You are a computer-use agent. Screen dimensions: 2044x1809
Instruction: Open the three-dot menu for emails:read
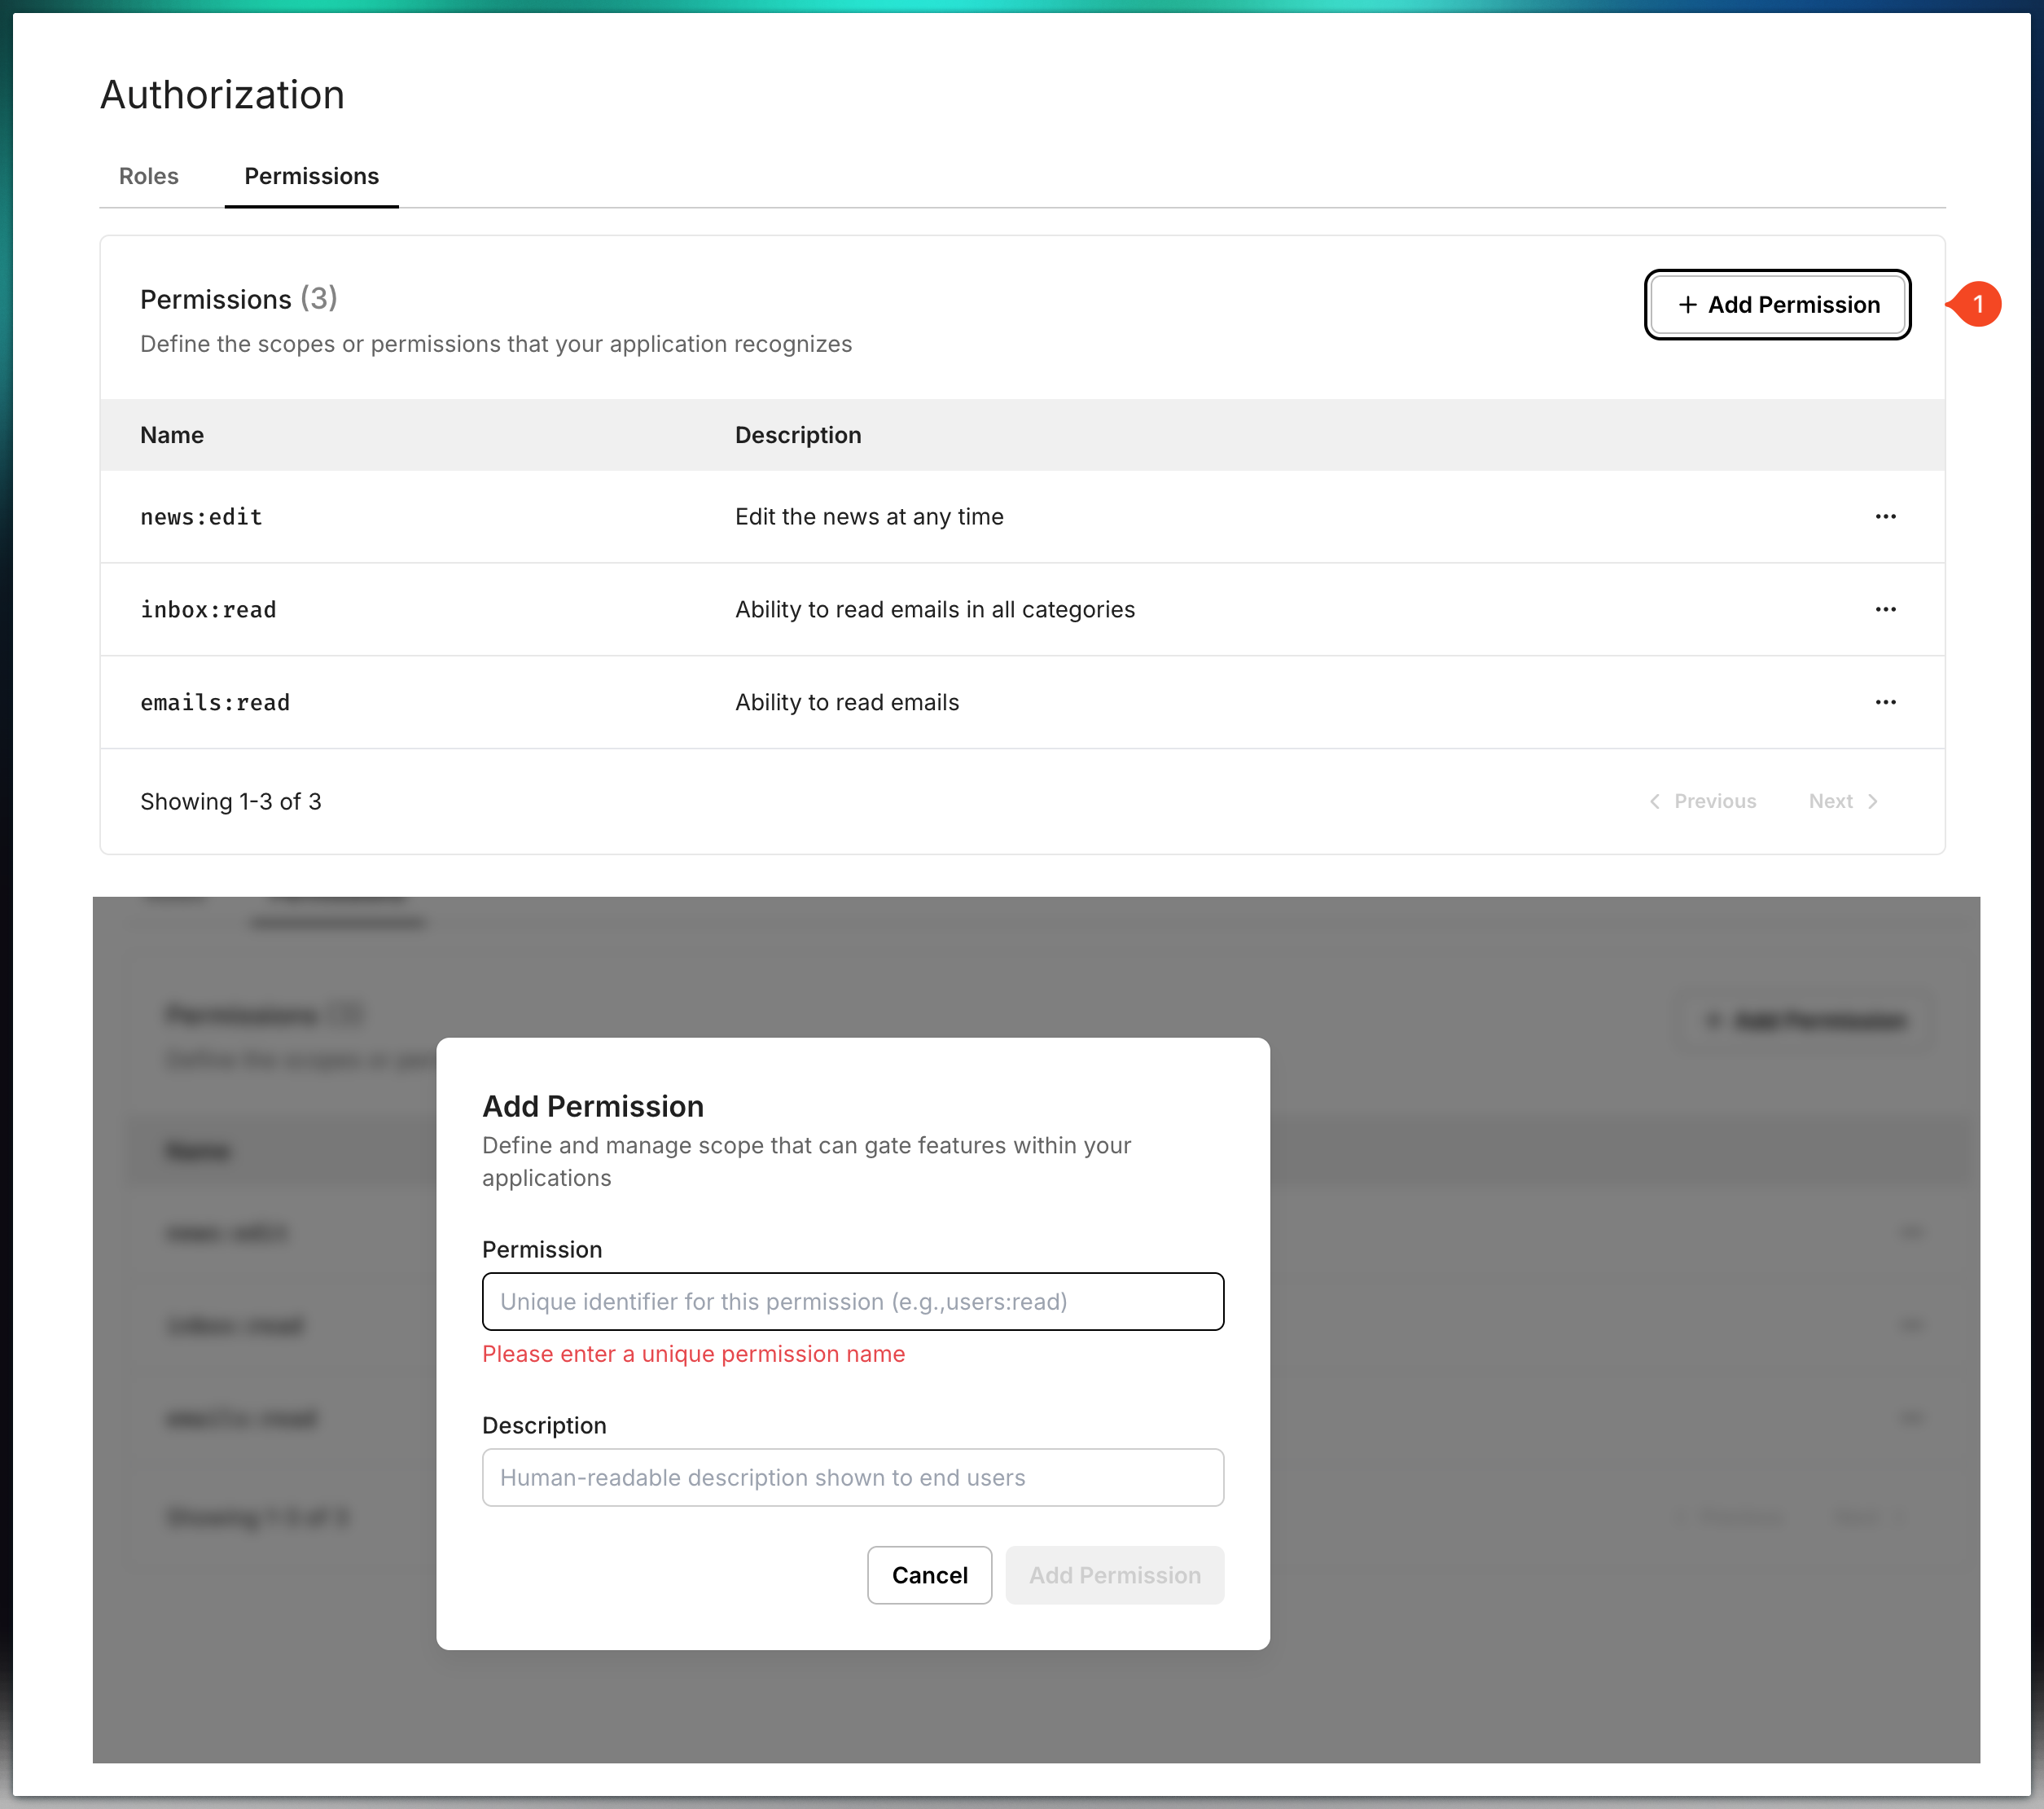click(1885, 702)
